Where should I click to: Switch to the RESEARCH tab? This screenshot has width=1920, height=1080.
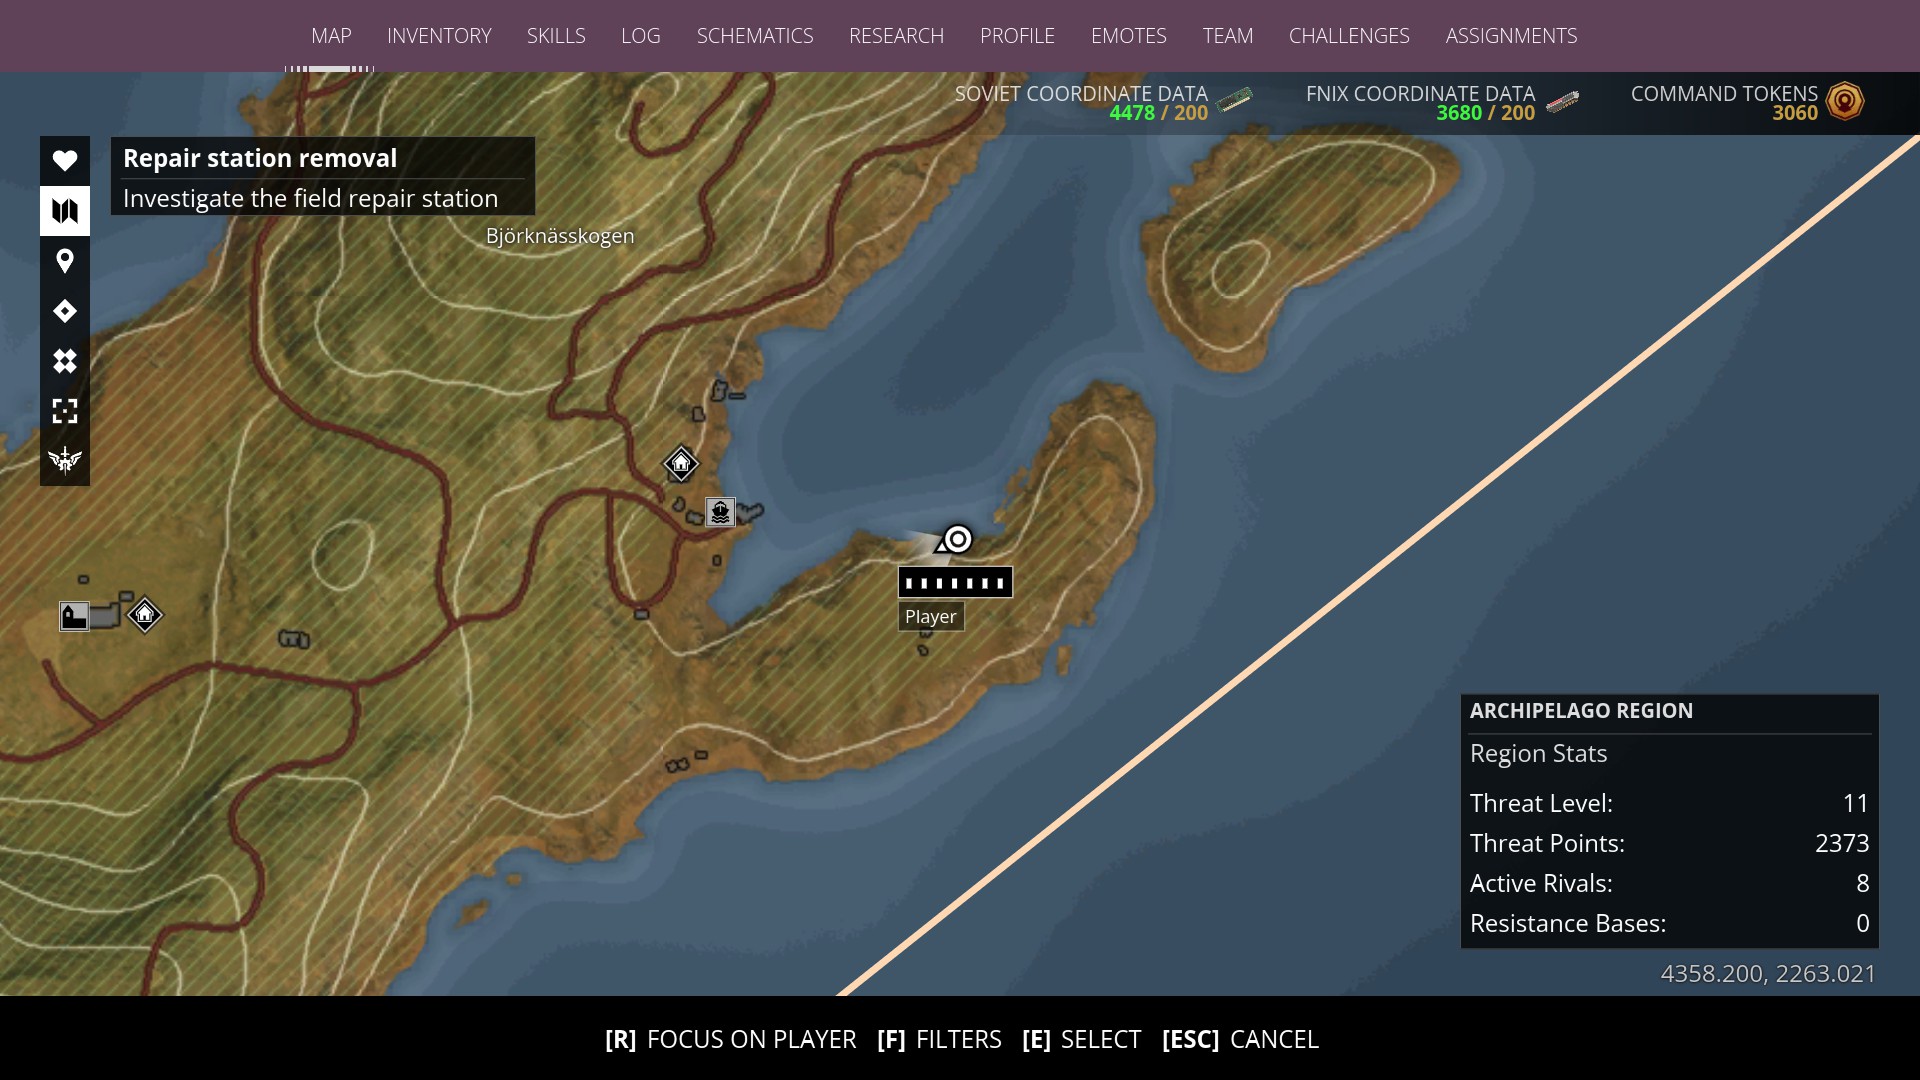coord(896,36)
